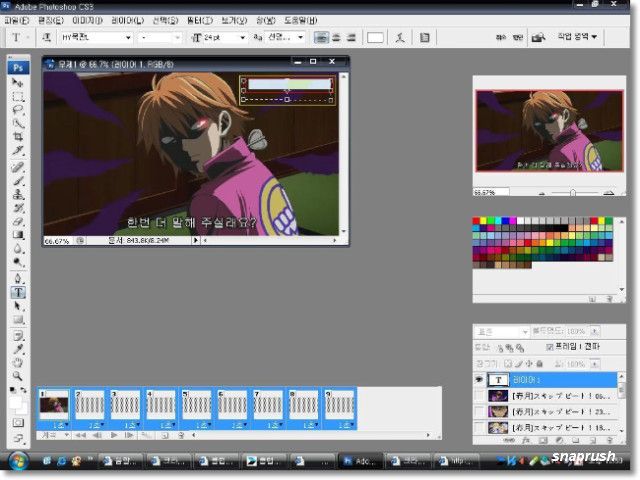This screenshot has height=480, width=640.
Task: Adjust the Navigator zoom slider
Action: 573,192
